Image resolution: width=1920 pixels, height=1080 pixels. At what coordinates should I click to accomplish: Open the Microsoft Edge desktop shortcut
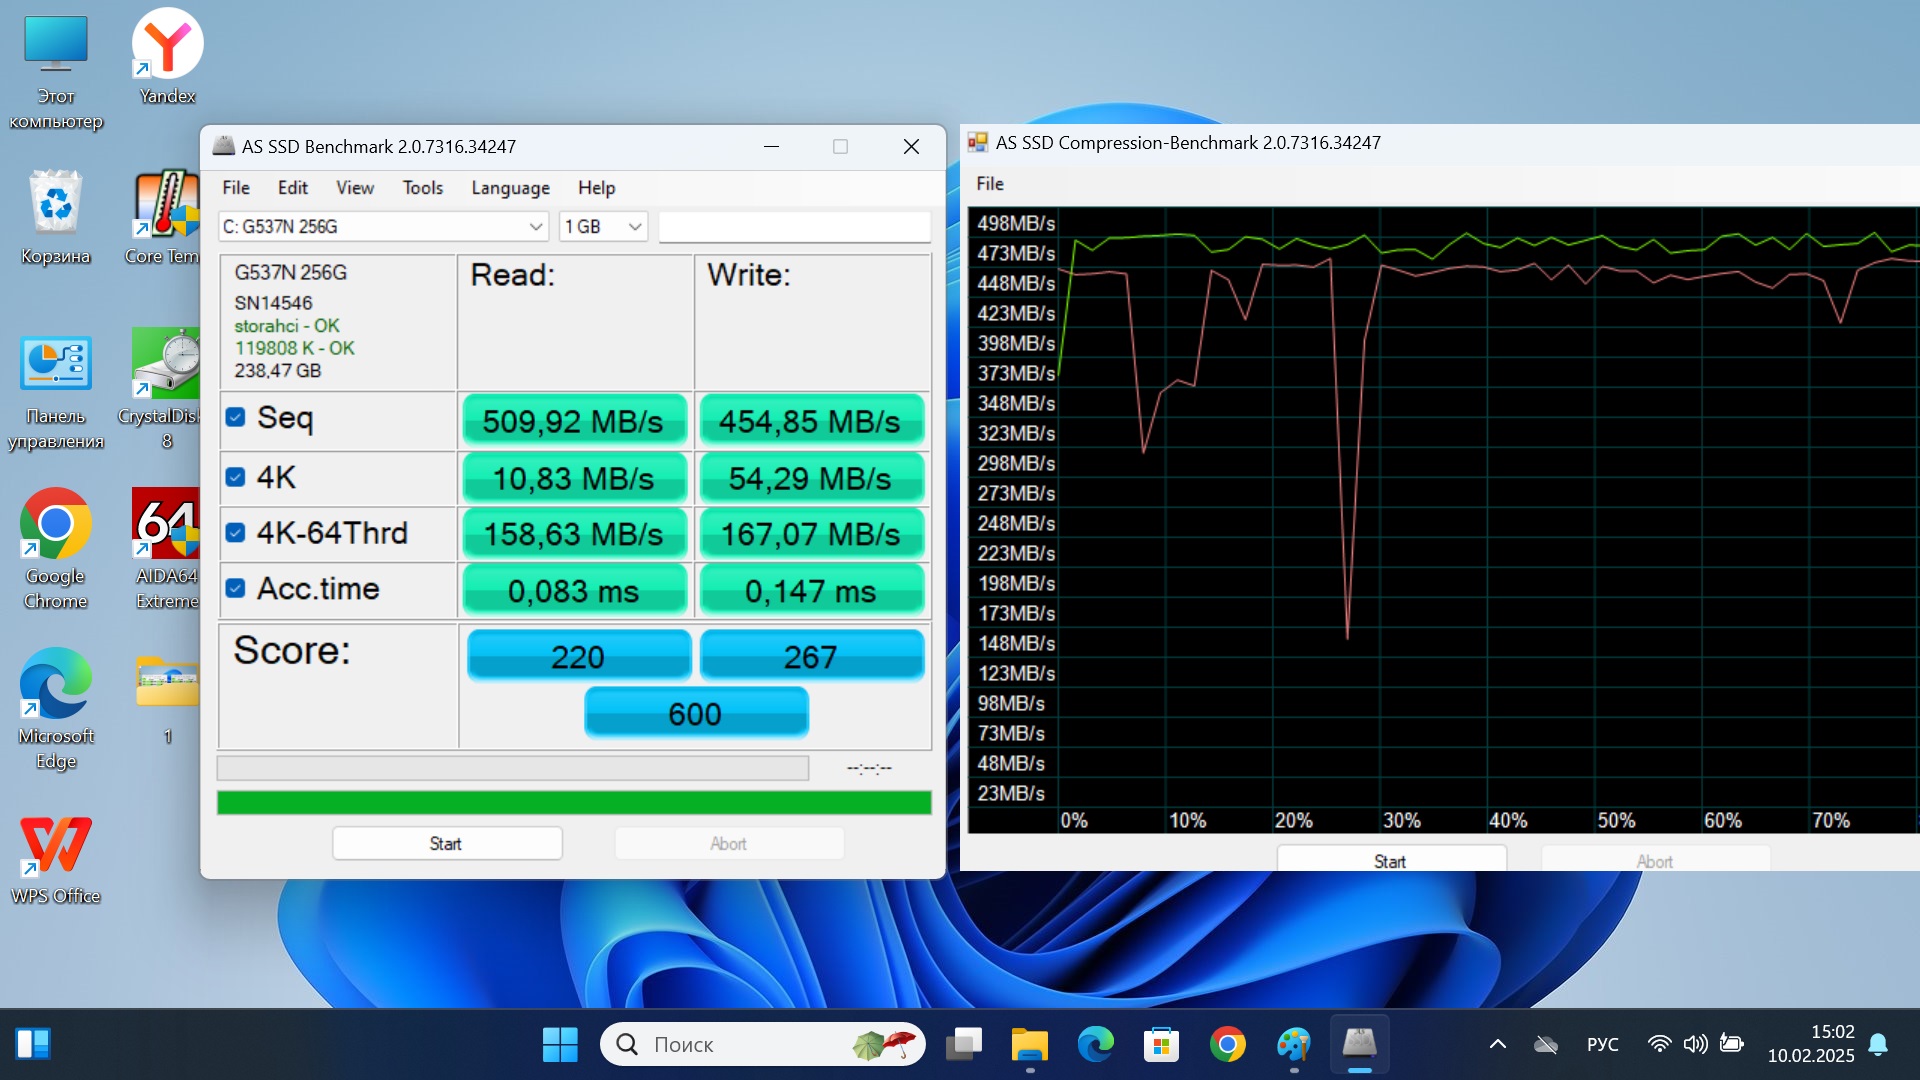pos(56,708)
